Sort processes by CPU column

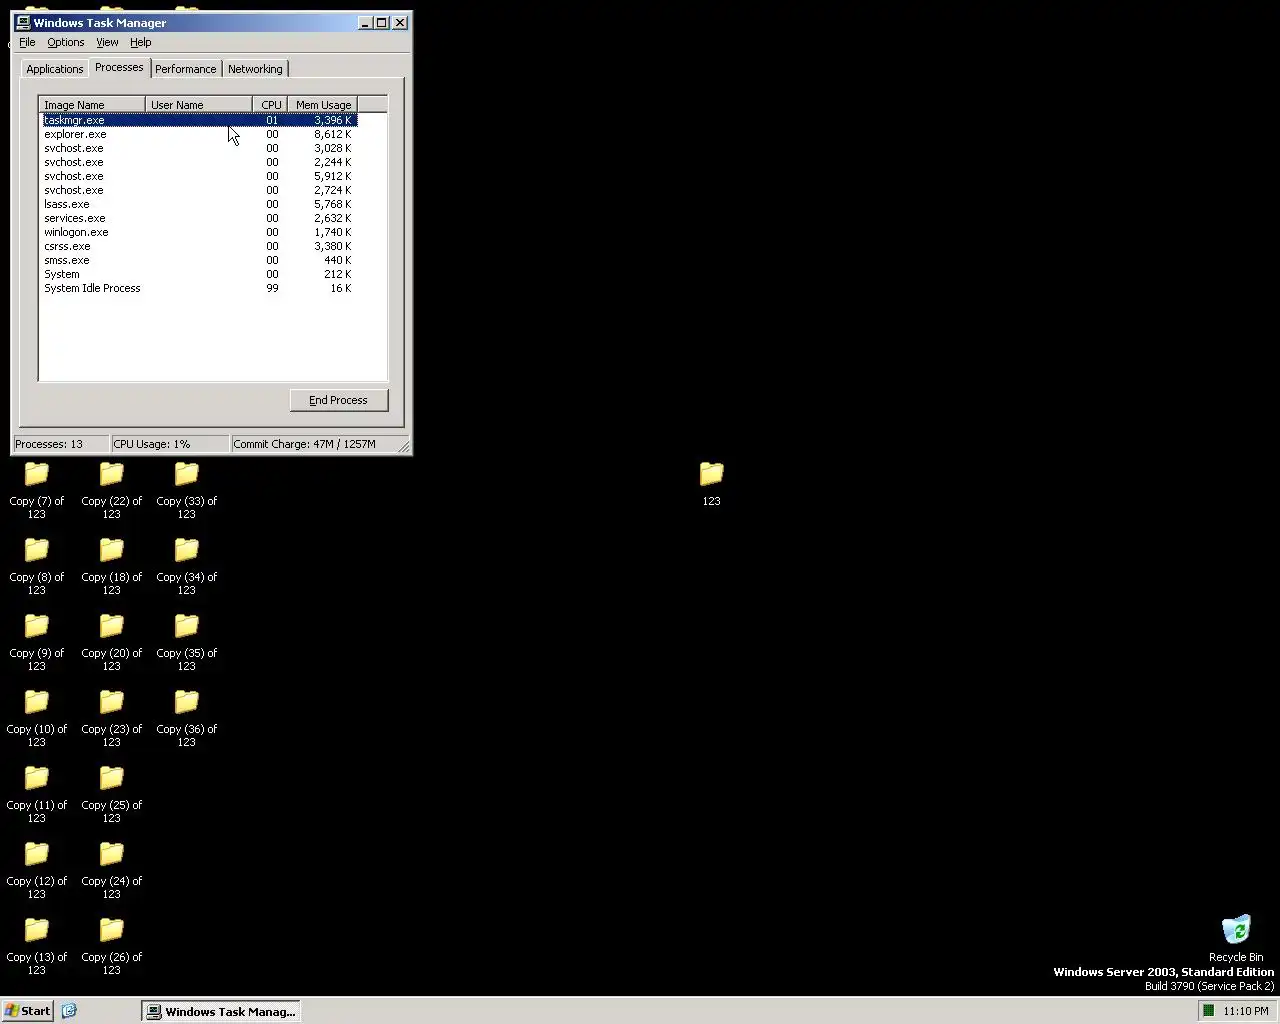point(270,104)
